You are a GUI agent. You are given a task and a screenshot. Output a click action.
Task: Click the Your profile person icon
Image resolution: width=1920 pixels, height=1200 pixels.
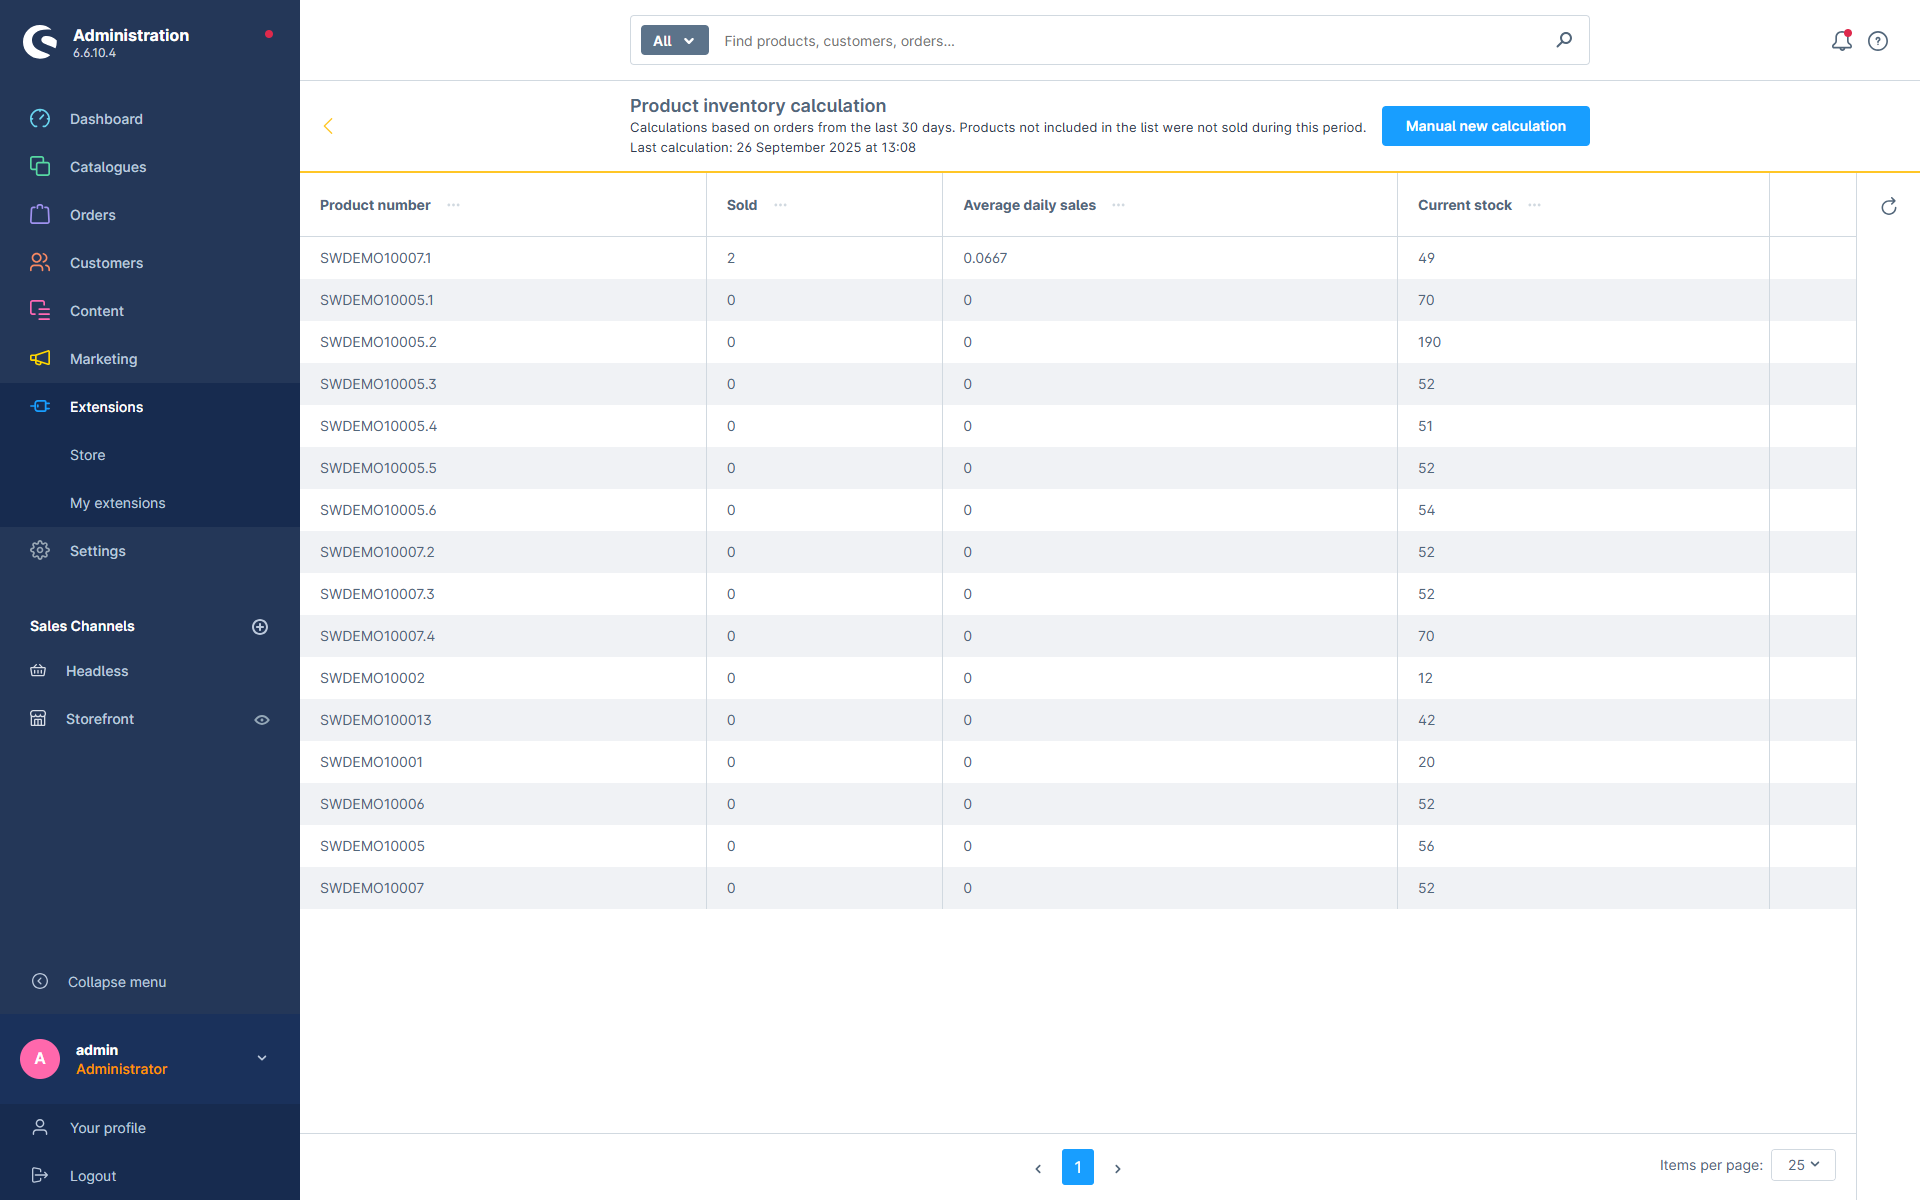tap(40, 1128)
